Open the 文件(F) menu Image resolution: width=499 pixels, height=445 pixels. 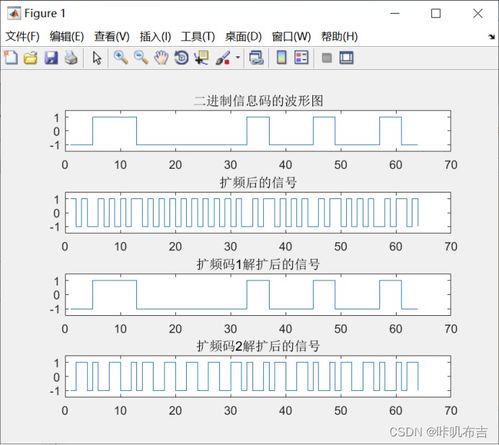(22, 36)
